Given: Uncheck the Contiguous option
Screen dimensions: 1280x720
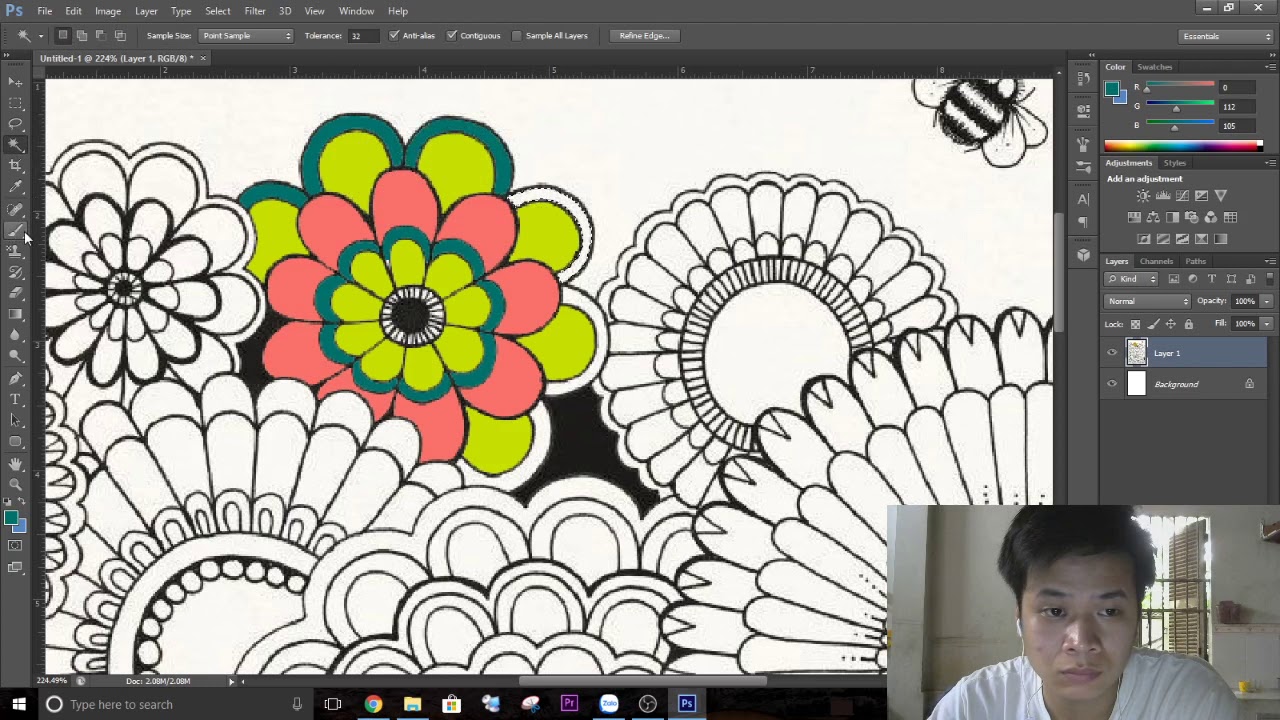Looking at the screenshot, I should coord(452,36).
